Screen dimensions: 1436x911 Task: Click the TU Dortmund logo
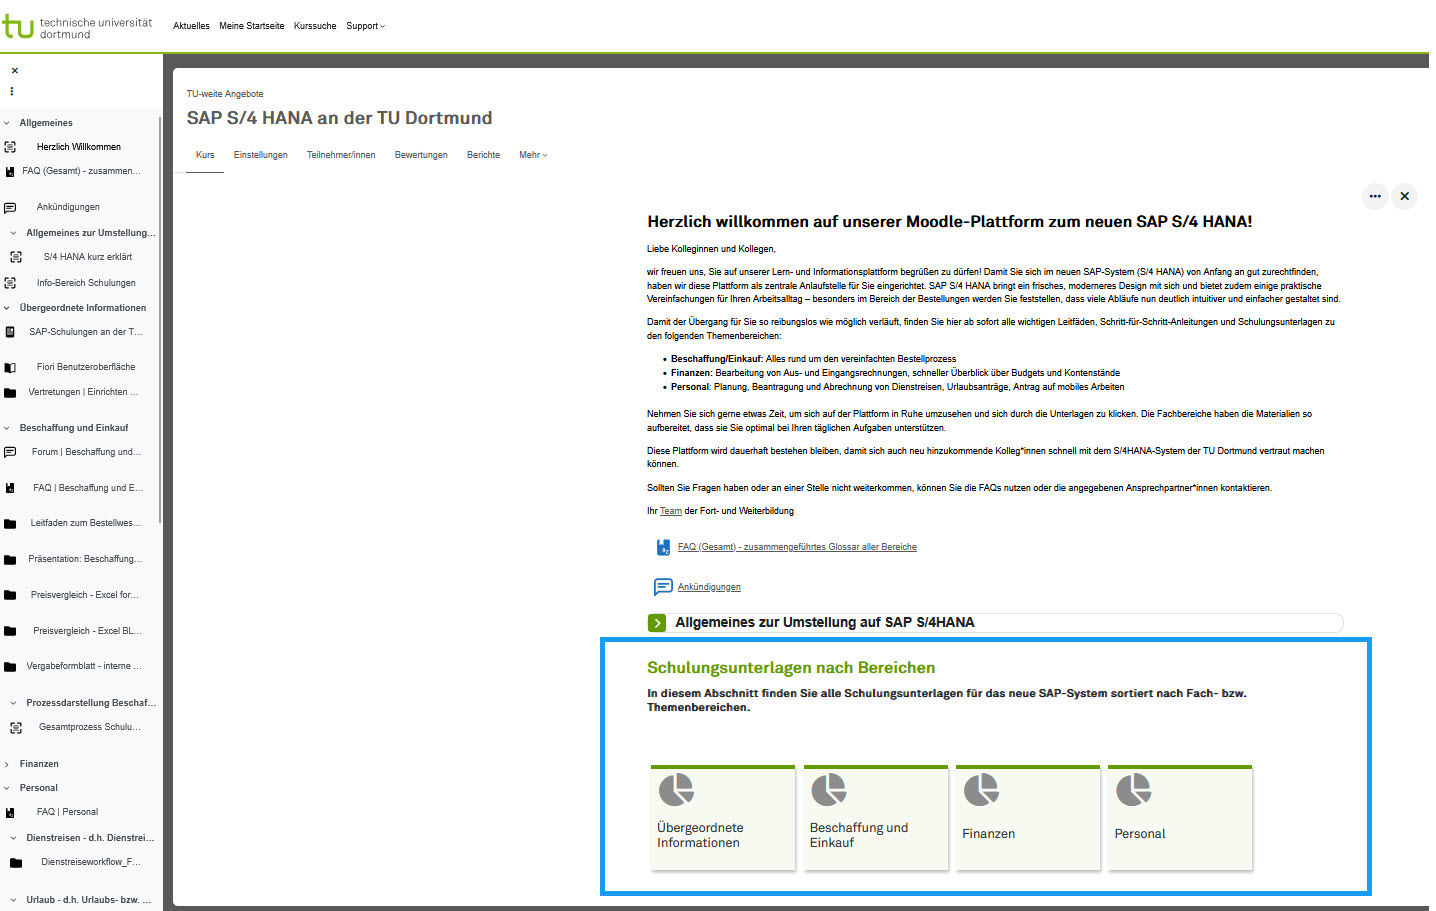tap(77, 27)
